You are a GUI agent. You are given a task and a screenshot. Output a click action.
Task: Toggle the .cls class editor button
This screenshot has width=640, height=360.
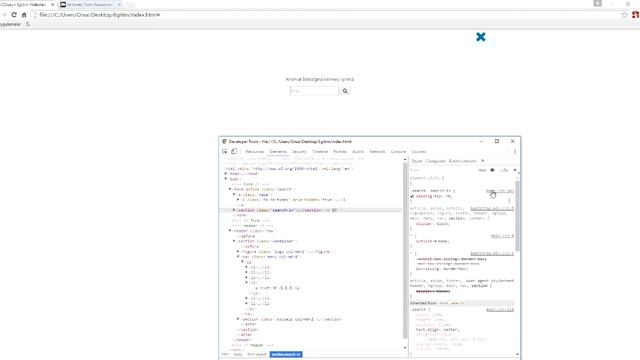click(504, 170)
